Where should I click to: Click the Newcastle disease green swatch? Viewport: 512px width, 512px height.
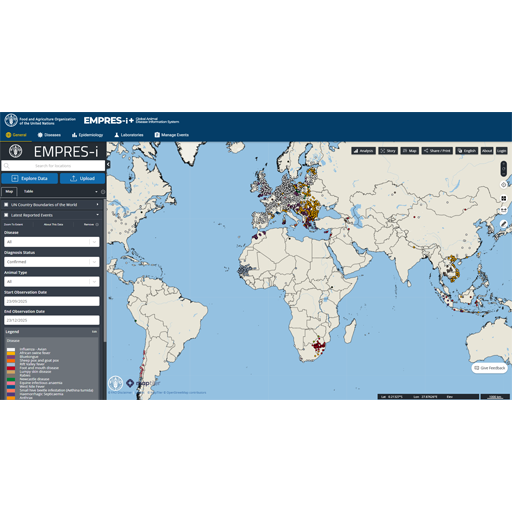[x=11, y=379]
